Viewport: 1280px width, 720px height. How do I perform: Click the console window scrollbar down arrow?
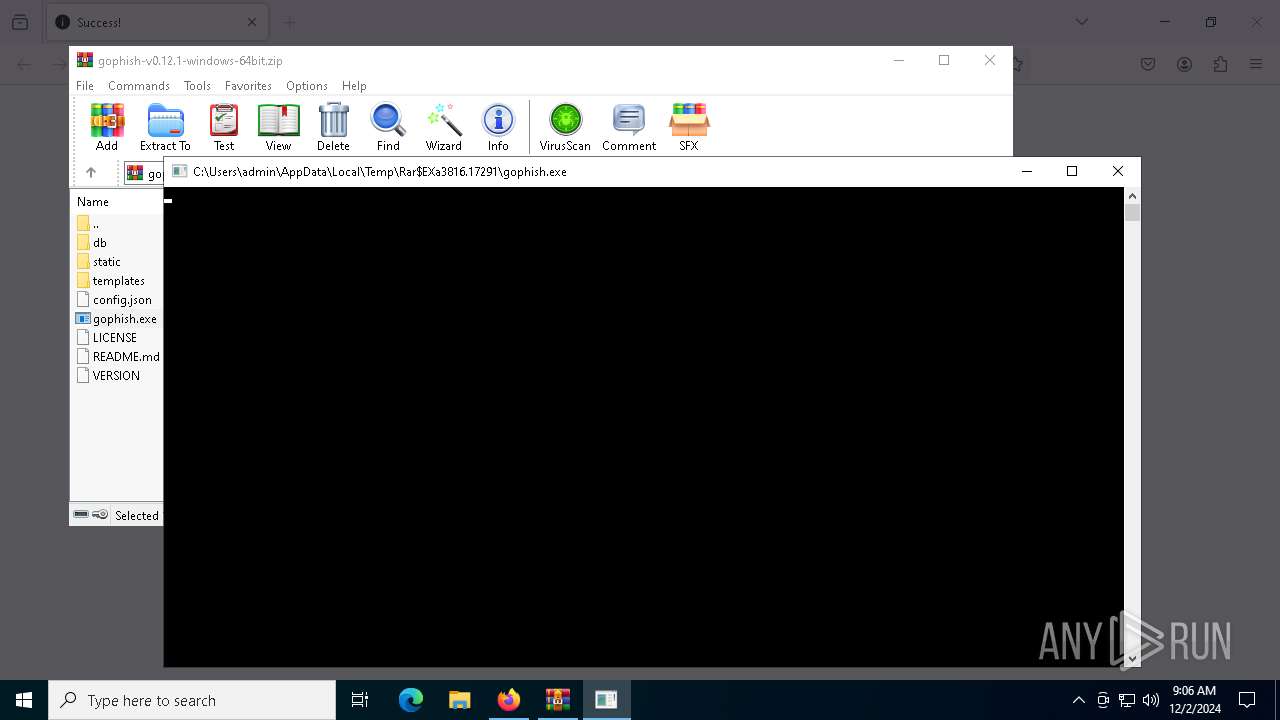click(1132, 659)
